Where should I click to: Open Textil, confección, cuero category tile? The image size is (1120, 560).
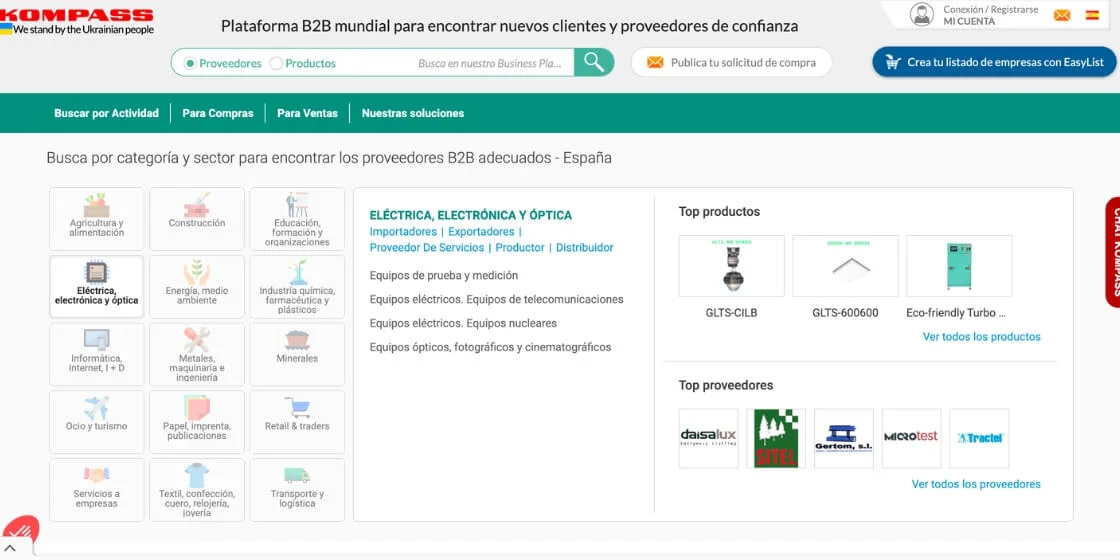(196, 489)
